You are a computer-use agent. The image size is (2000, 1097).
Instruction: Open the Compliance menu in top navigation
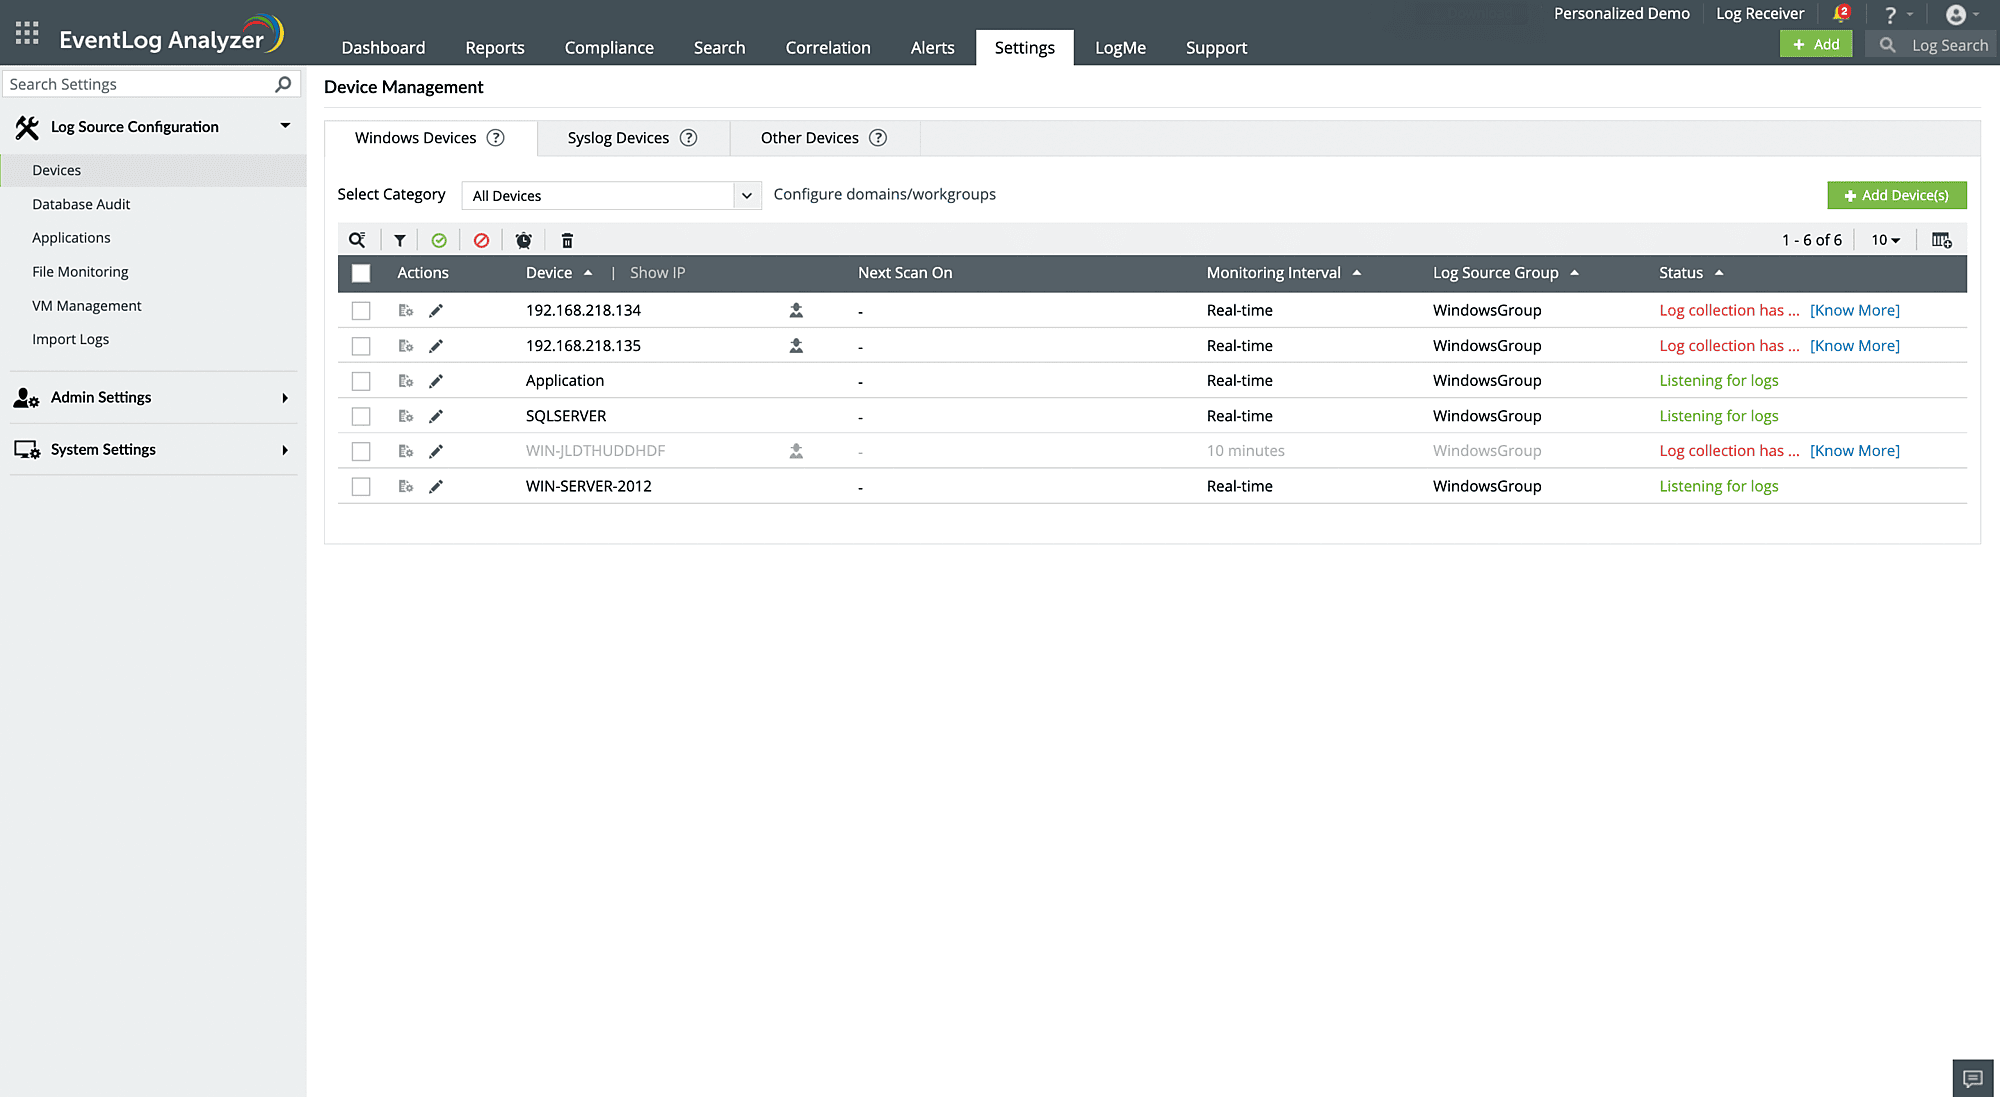pos(608,47)
